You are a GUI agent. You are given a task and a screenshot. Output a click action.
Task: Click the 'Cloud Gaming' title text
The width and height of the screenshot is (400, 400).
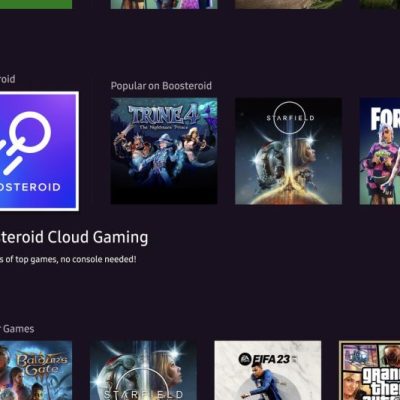point(98,237)
